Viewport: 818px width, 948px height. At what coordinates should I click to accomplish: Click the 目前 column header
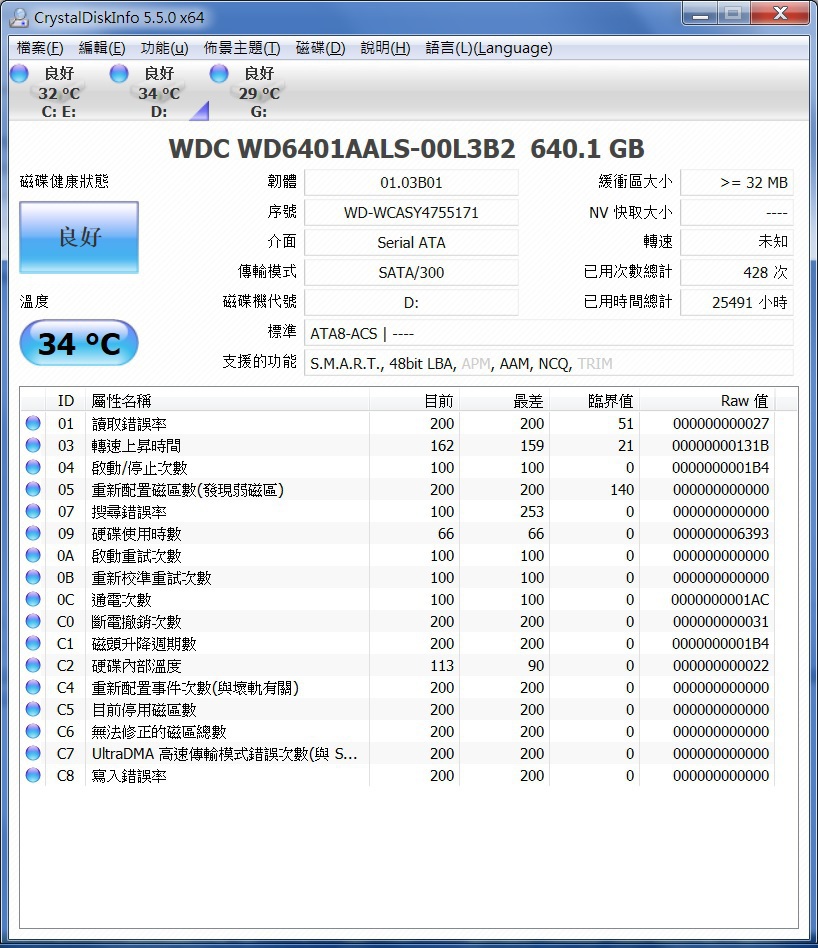[415, 401]
